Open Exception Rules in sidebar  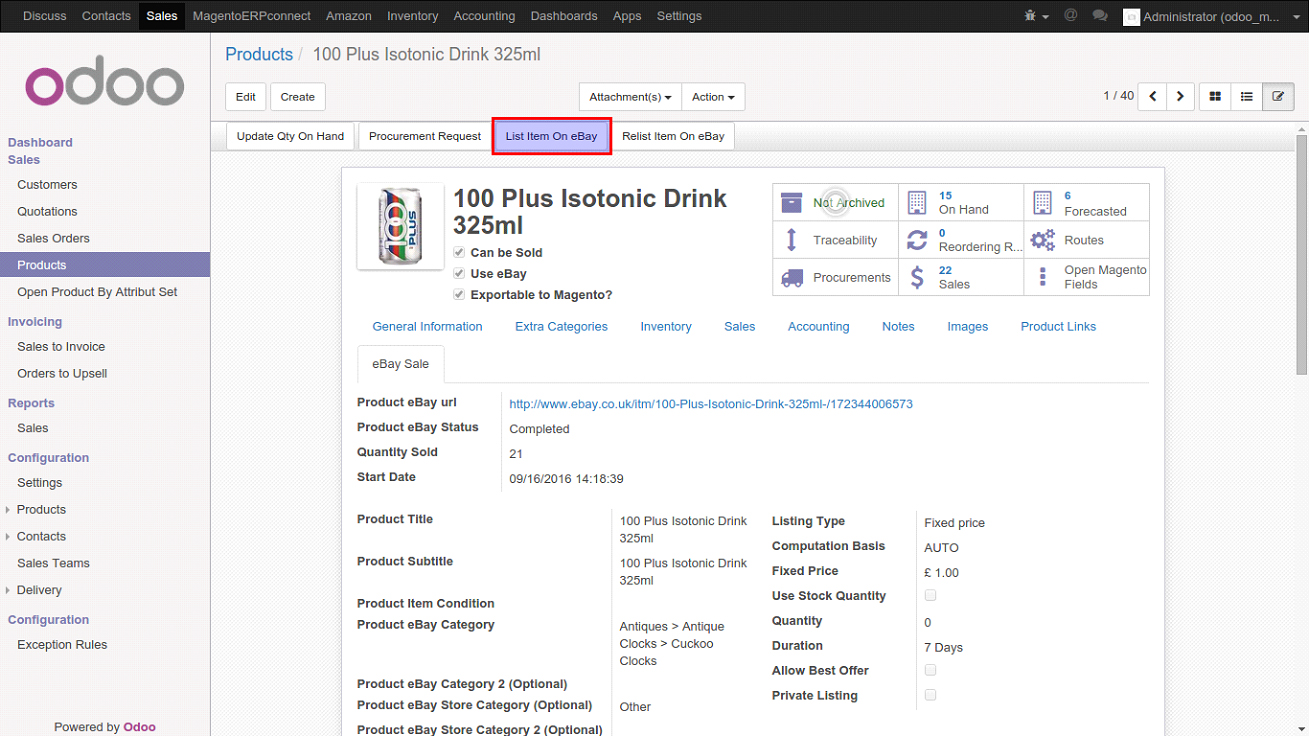coord(62,645)
